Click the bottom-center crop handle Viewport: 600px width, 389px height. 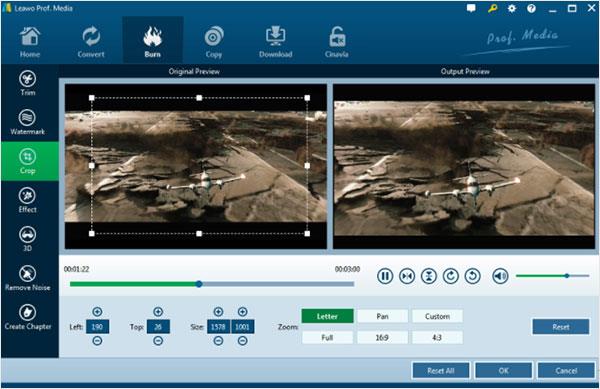199,233
